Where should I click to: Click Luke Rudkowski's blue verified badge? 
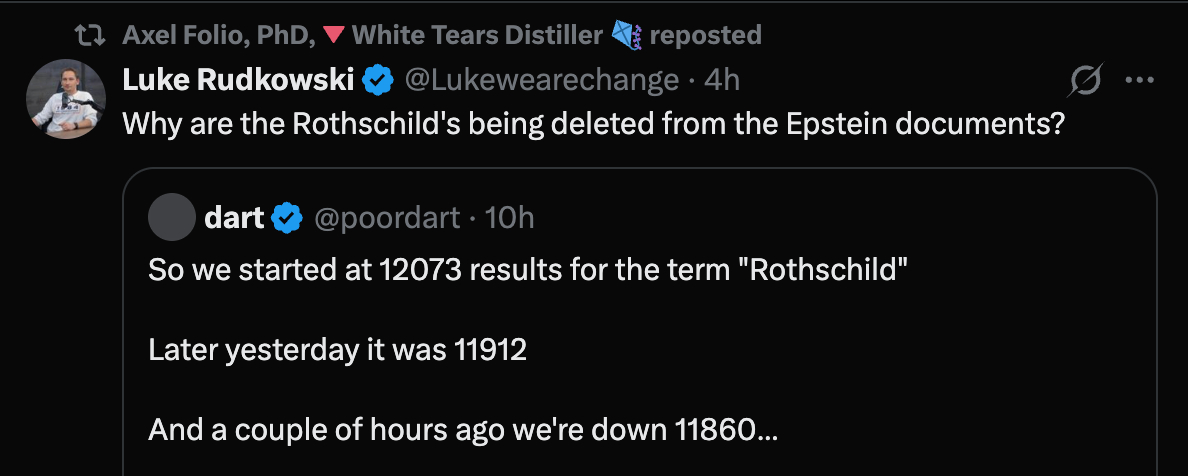(377, 80)
